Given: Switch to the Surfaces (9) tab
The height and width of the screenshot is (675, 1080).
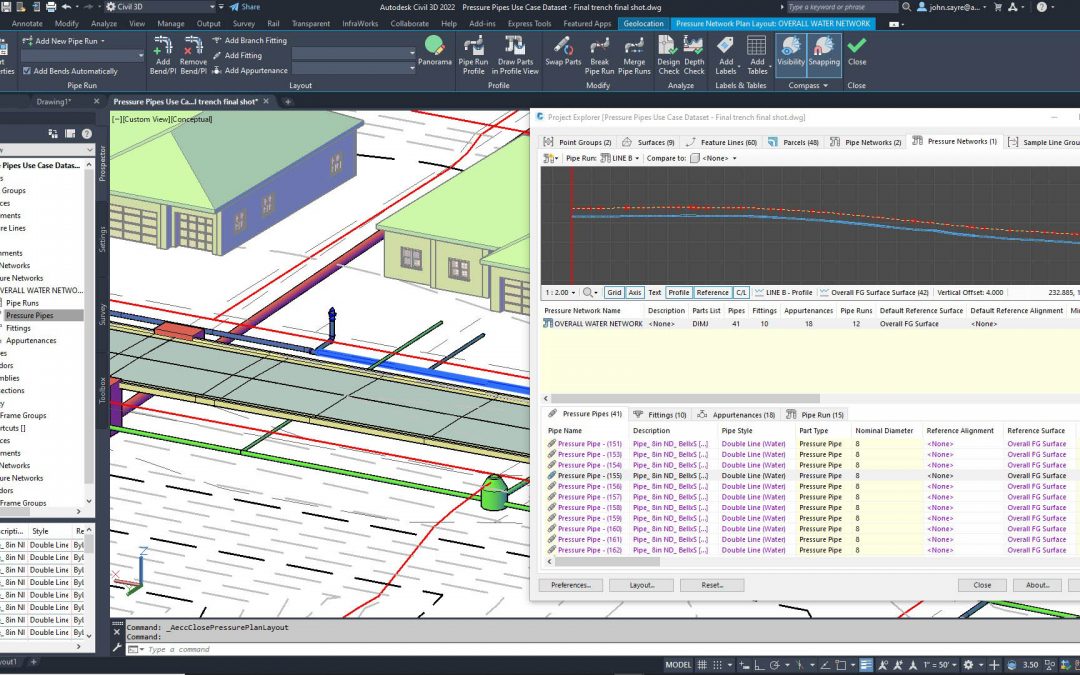Looking at the screenshot, I should pyautogui.click(x=648, y=143).
